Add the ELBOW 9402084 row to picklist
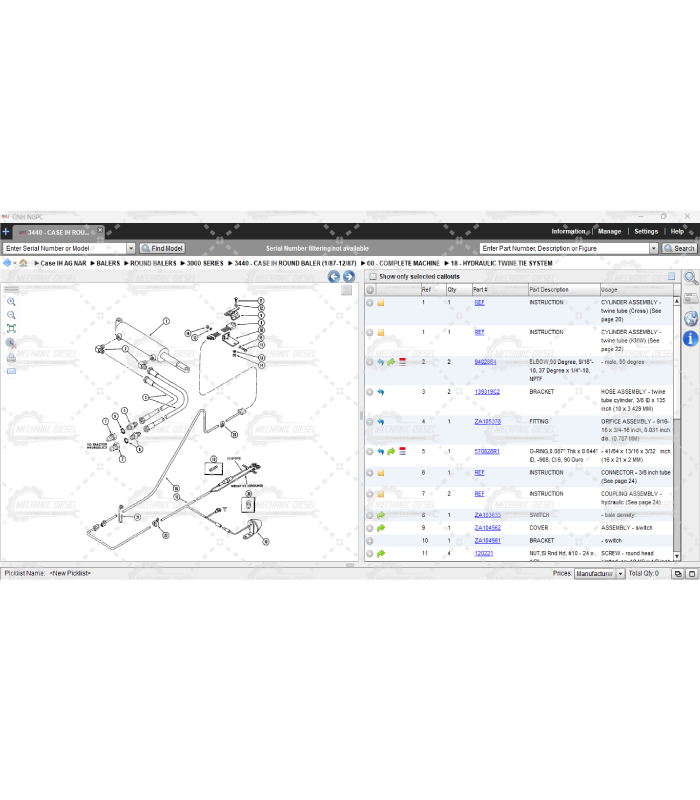This screenshot has height=800, width=700. [x=369, y=362]
